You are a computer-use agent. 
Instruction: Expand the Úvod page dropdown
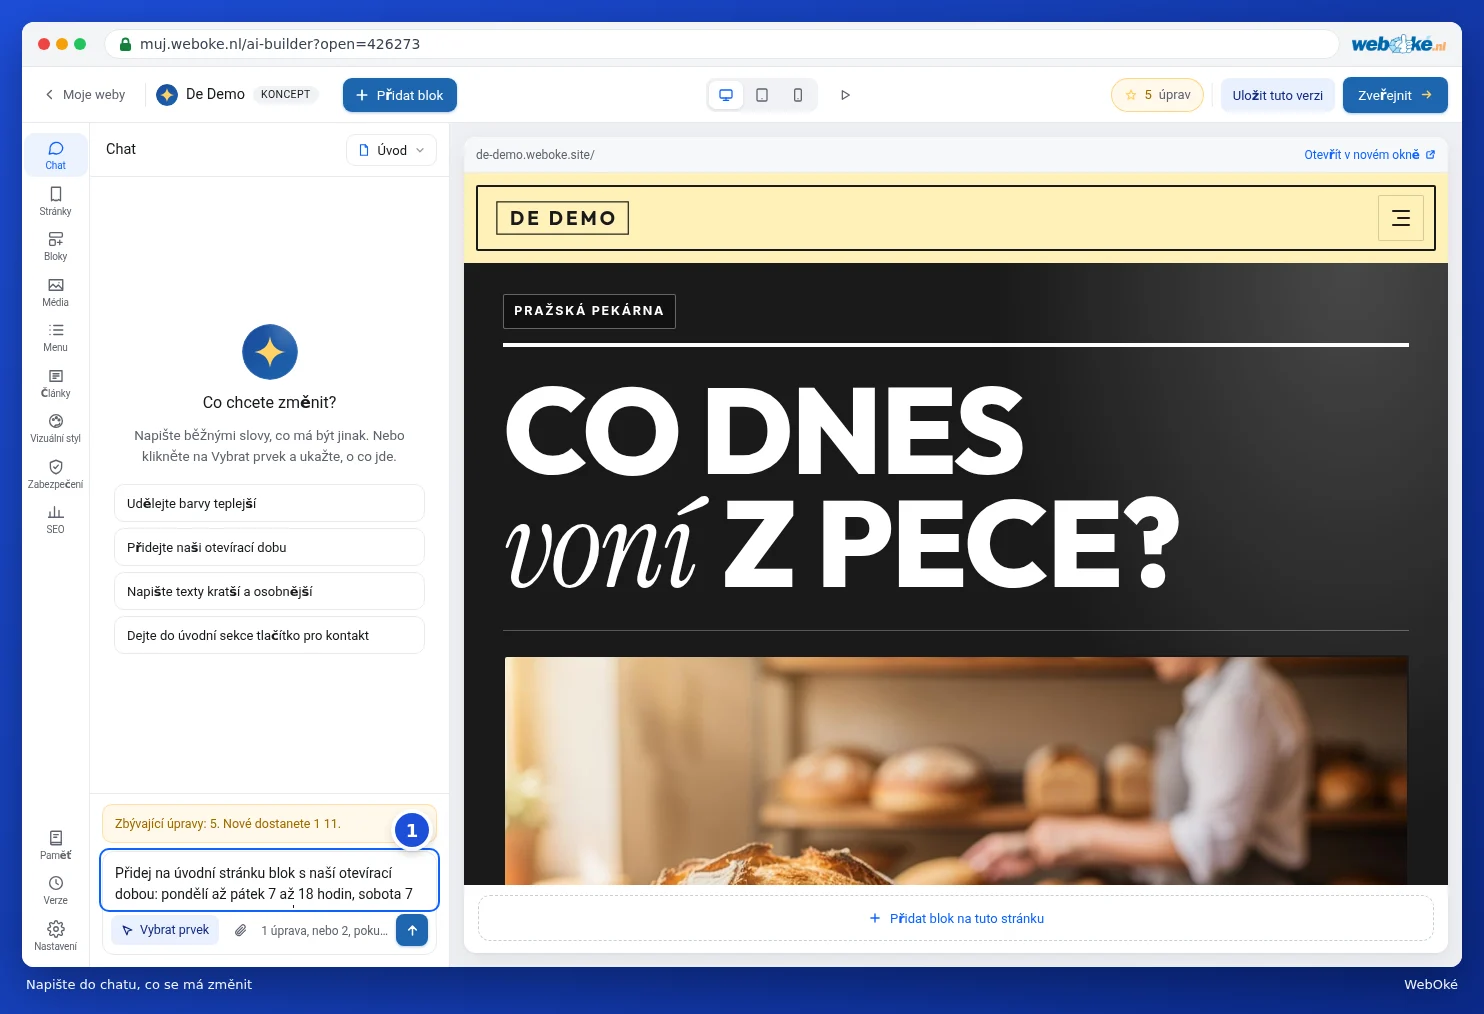pyautogui.click(x=391, y=150)
